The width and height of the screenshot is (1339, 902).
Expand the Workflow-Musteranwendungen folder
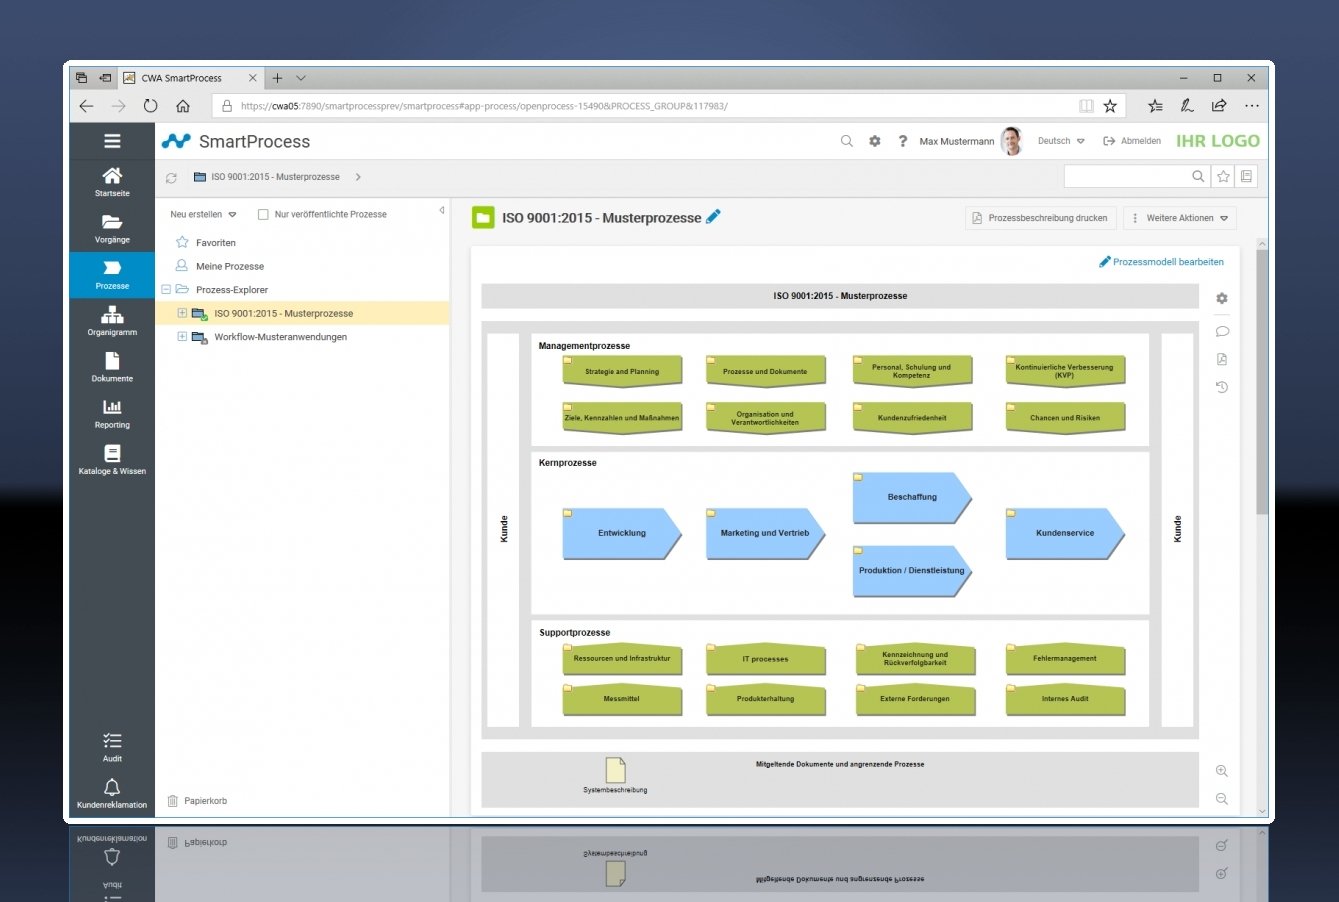tap(180, 337)
